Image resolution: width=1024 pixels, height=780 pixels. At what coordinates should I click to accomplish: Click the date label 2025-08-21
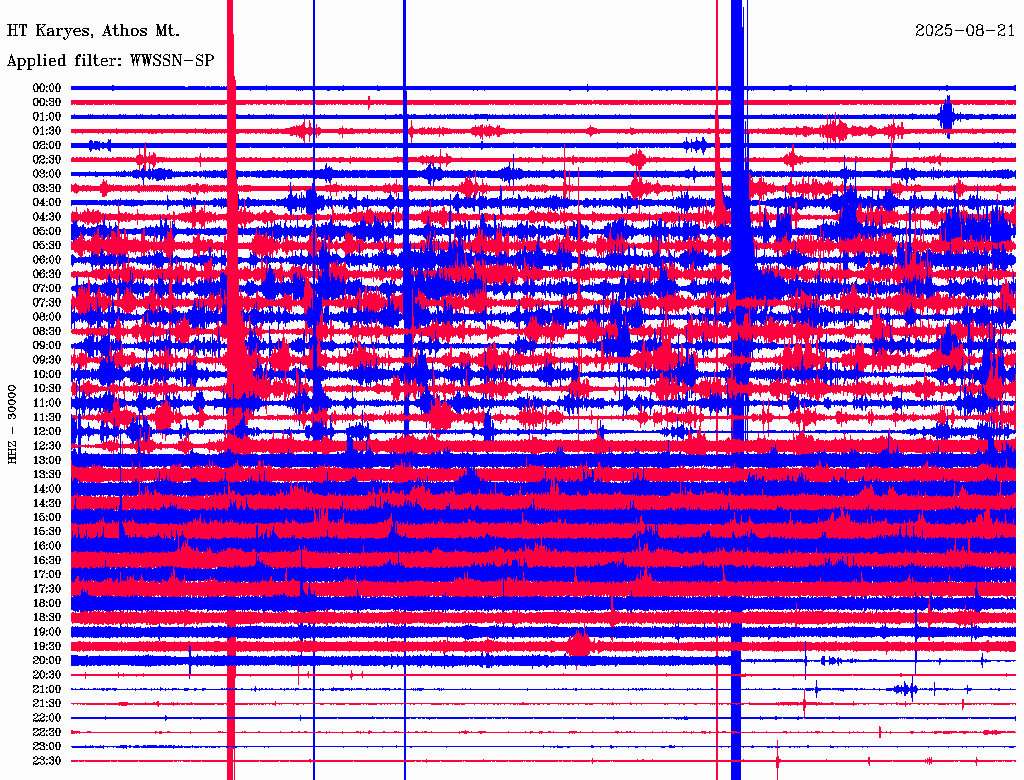point(965,31)
